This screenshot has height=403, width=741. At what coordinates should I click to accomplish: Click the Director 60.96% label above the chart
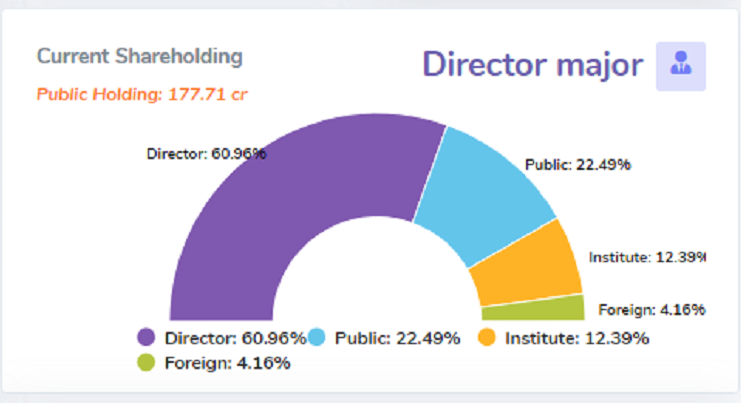206,154
